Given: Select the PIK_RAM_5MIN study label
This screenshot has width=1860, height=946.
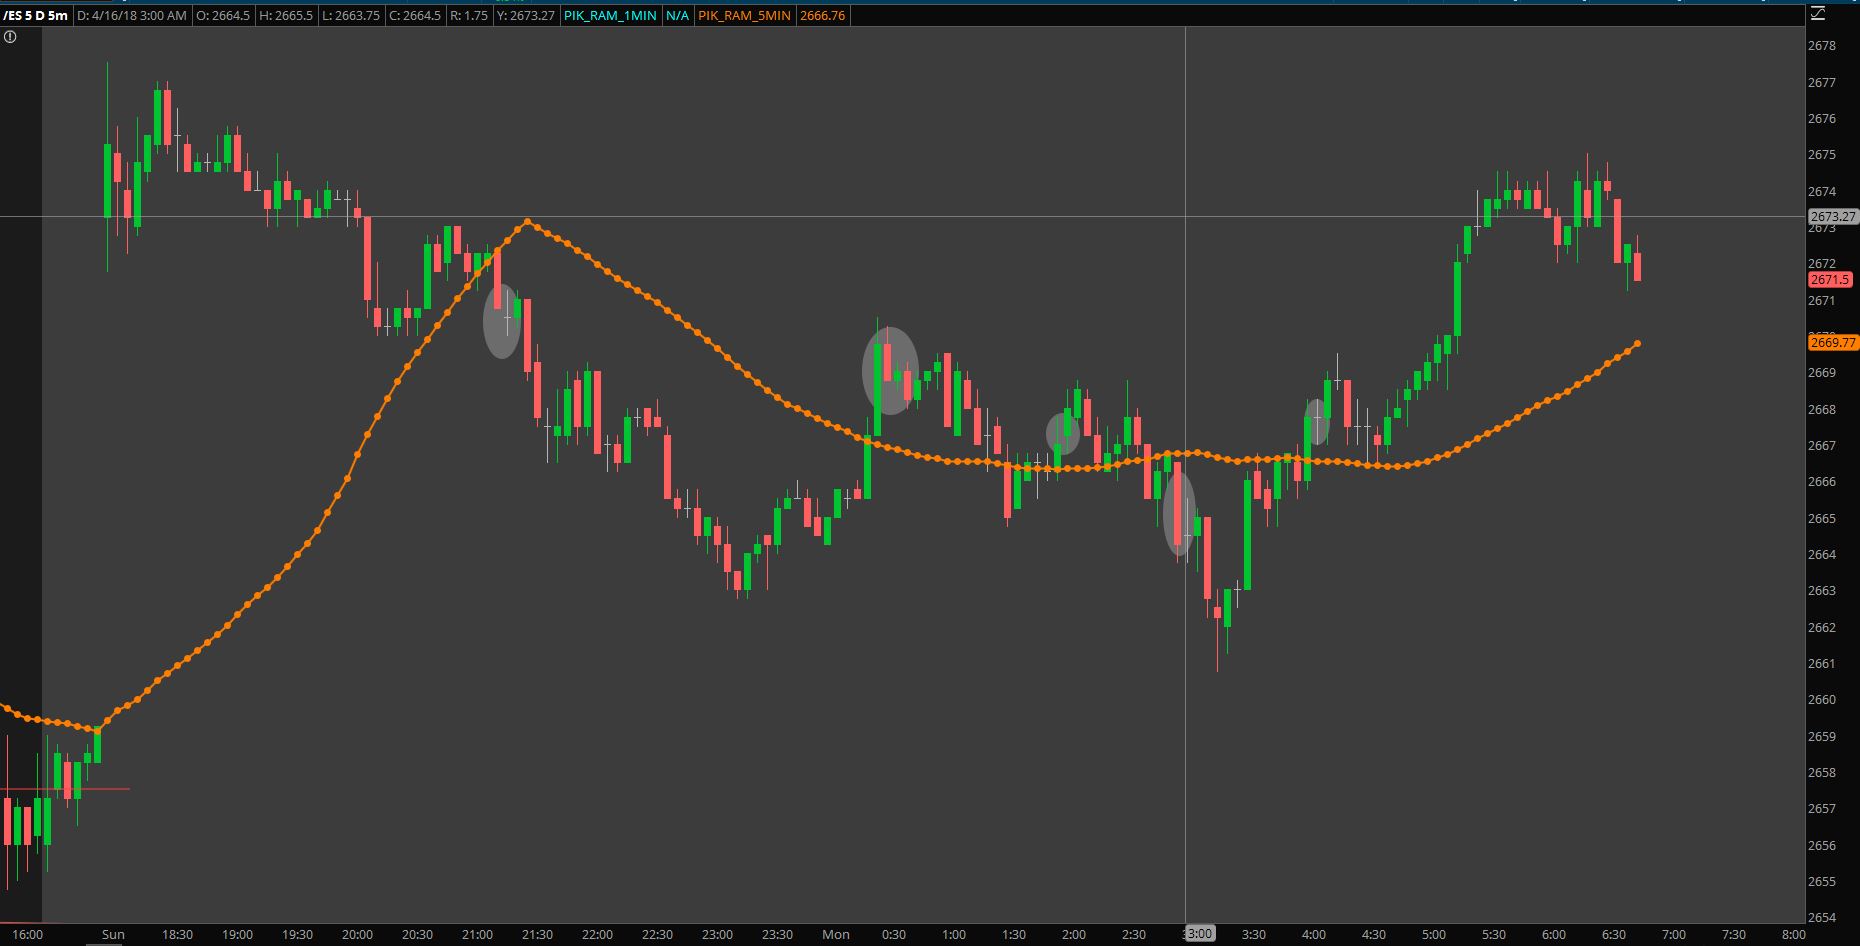Looking at the screenshot, I should (x=744, y=16).
